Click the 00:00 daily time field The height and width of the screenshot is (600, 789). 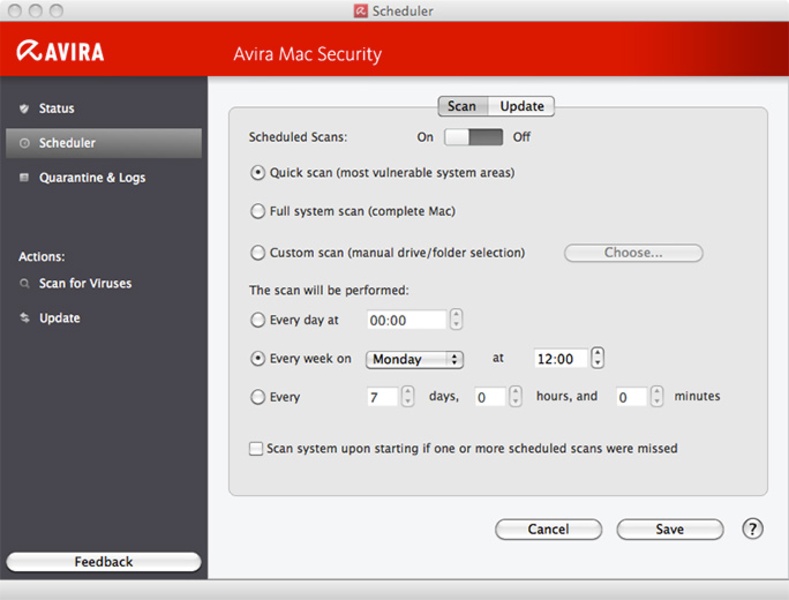coord(406,320)
